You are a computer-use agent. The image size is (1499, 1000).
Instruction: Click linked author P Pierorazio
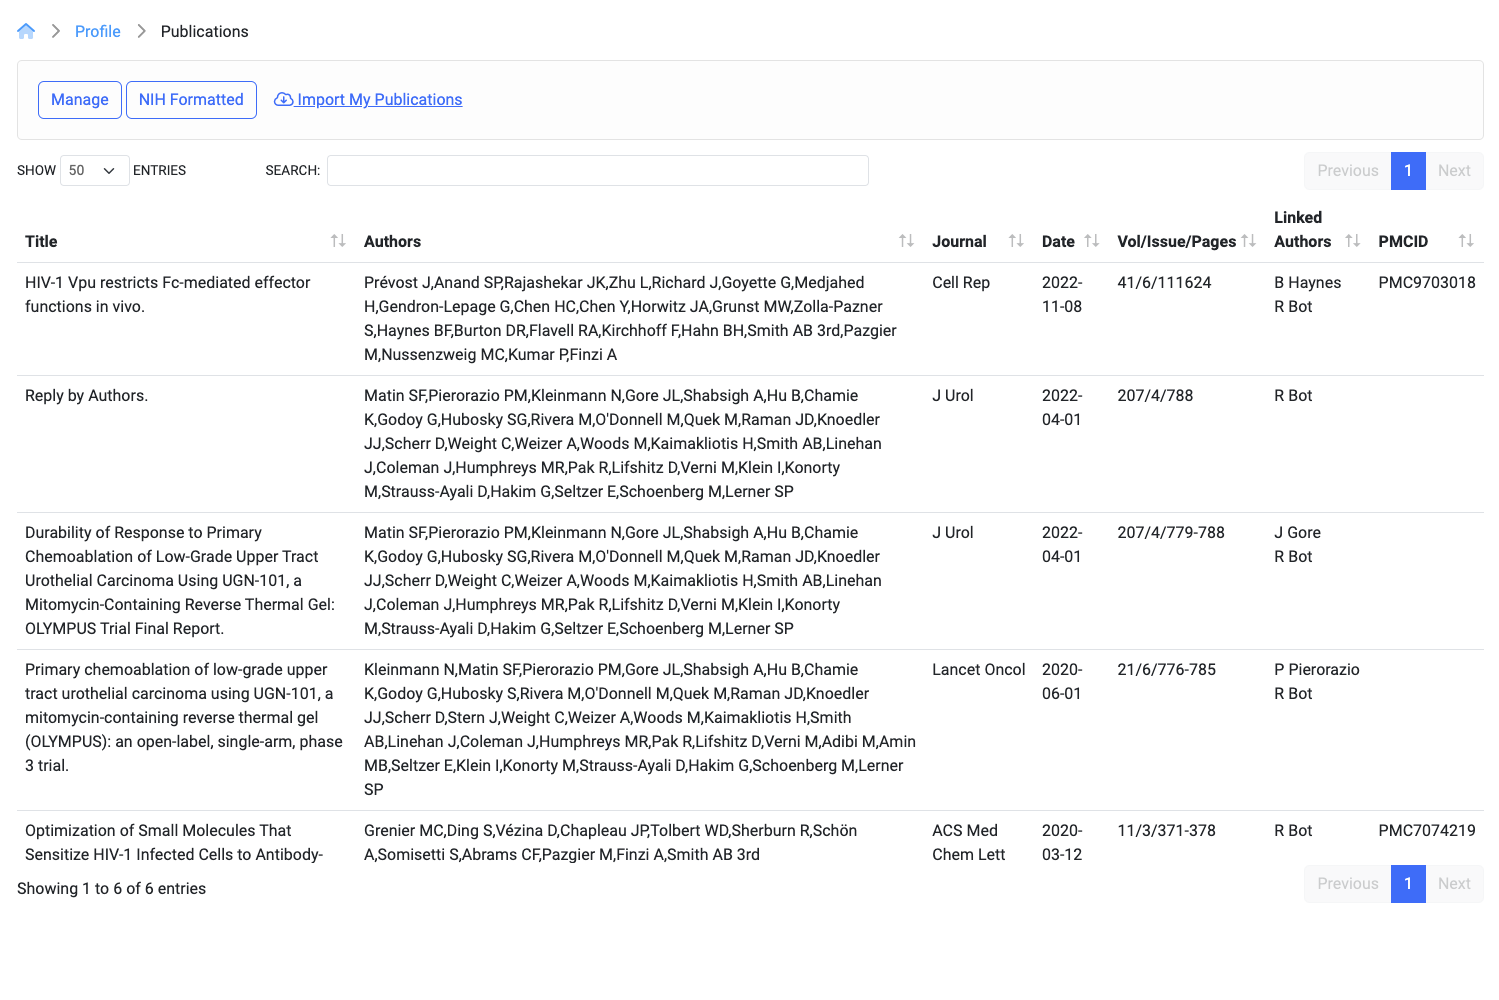click(1317, 670)
